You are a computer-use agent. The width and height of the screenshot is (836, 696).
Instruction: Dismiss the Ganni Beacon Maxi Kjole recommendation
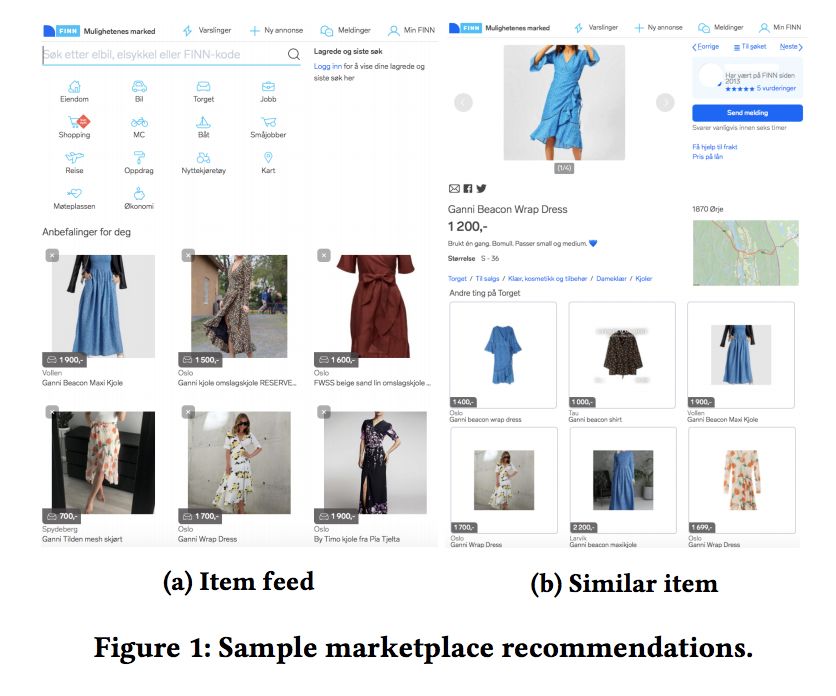(52, 255)
